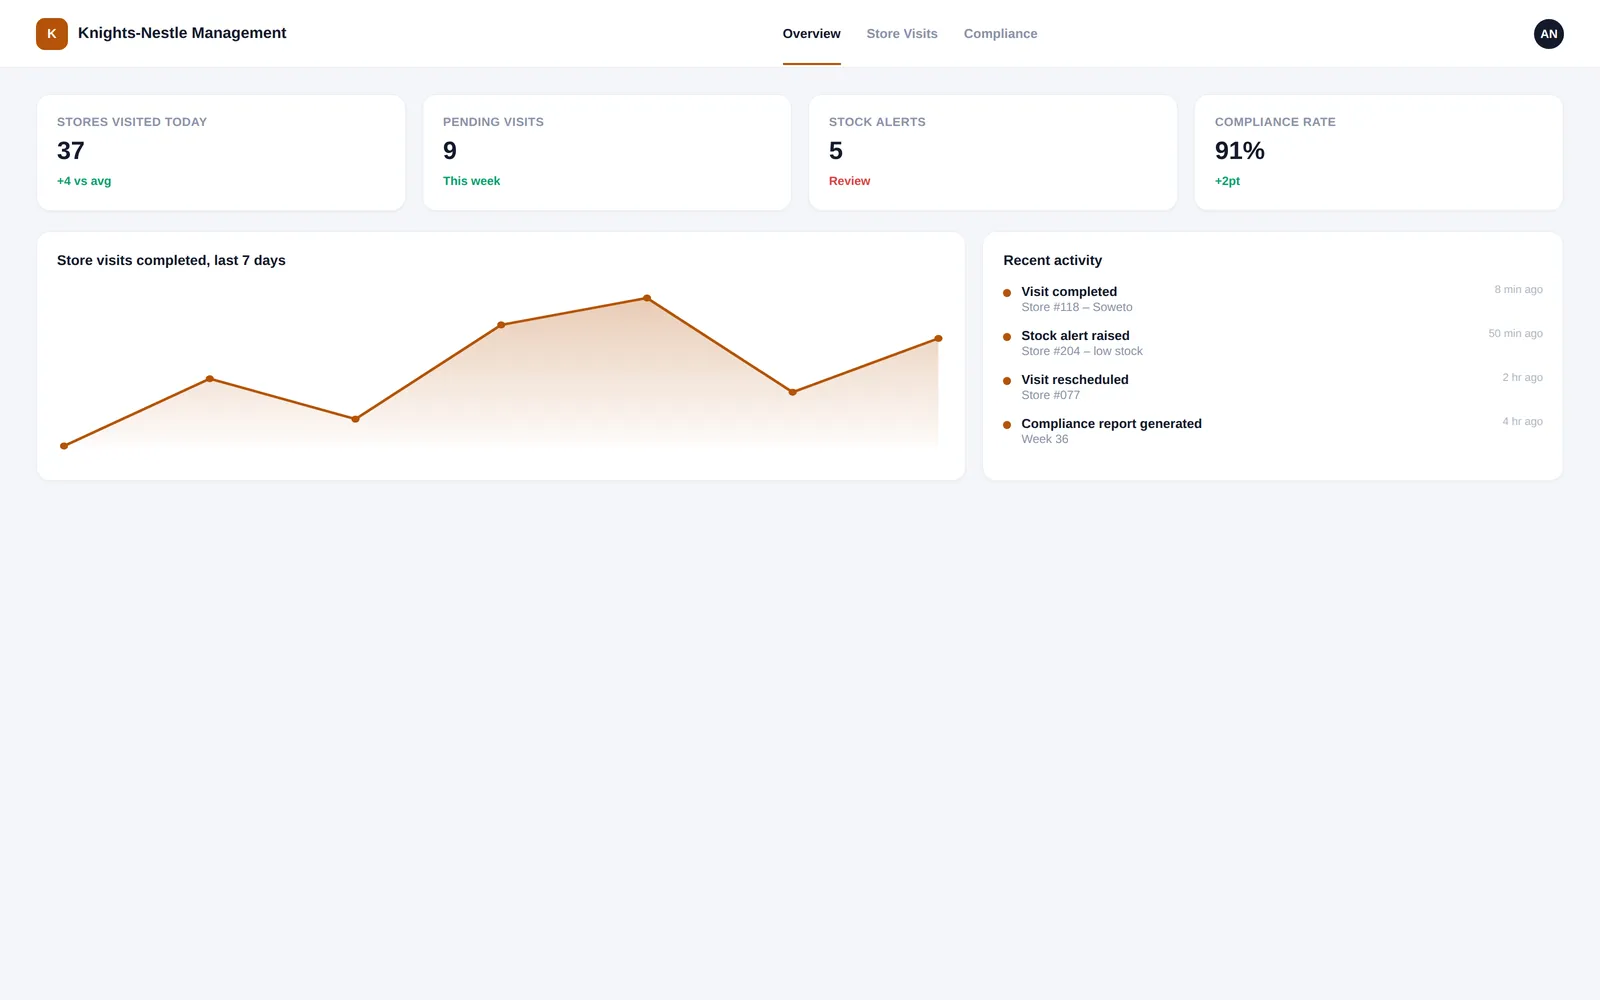Click the '+2pt' compliance change
Image resolution: width=1600 pixels, height=1000 pixels.
[x=1227, y=181]
